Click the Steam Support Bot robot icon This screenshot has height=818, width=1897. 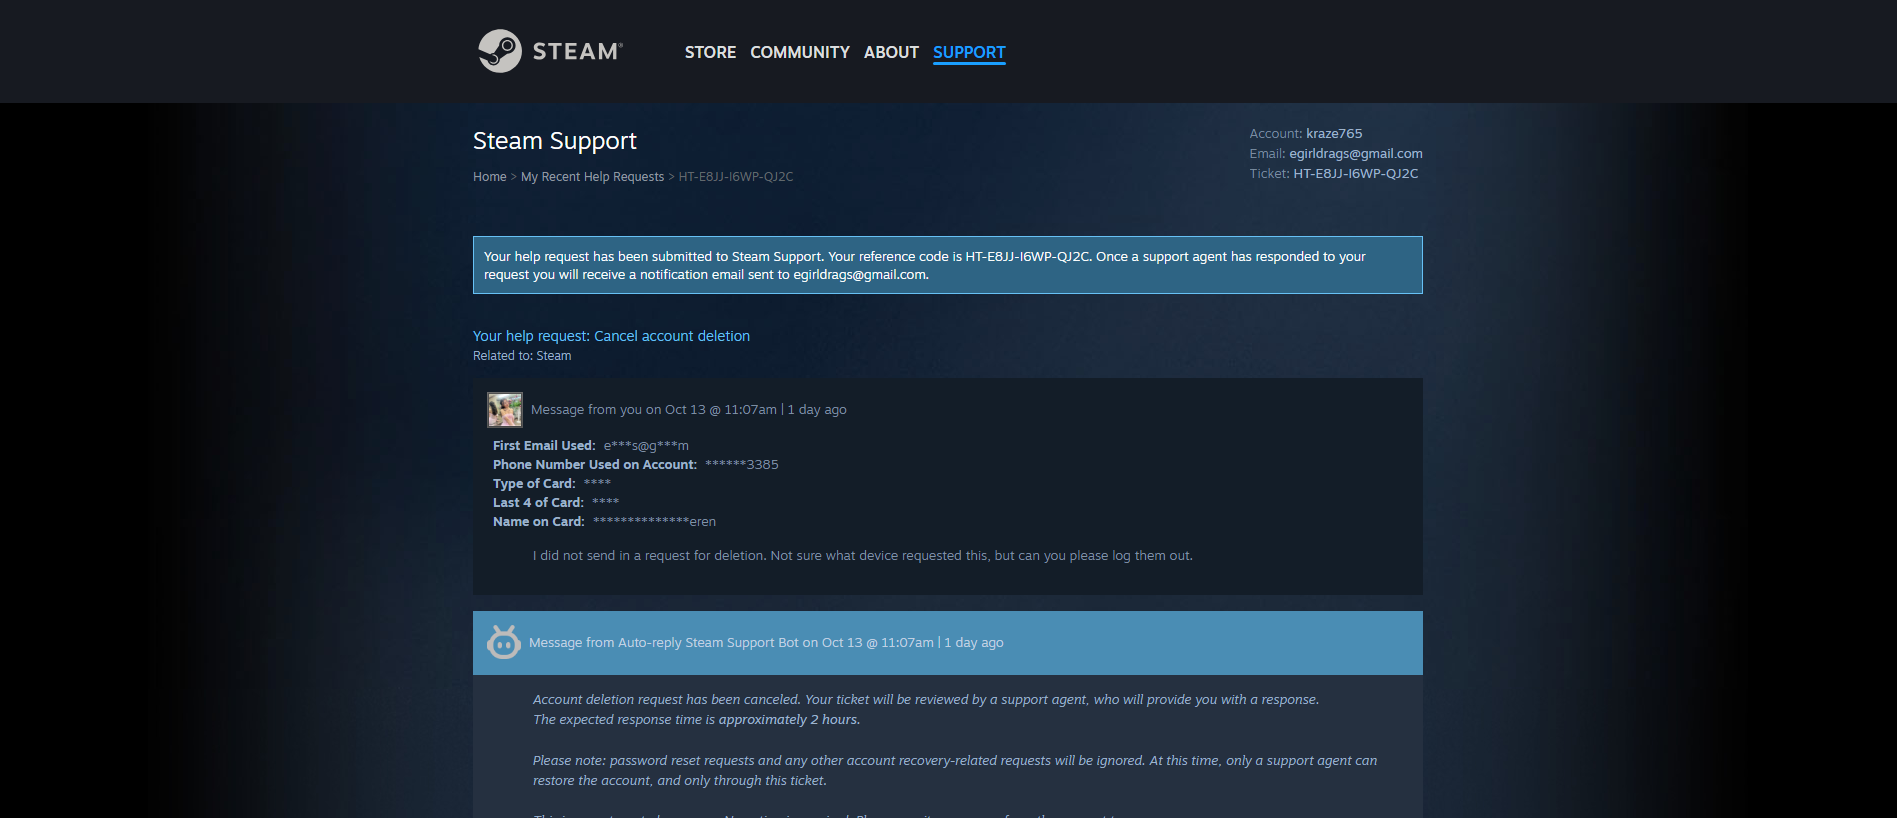[x=503, y=642]
